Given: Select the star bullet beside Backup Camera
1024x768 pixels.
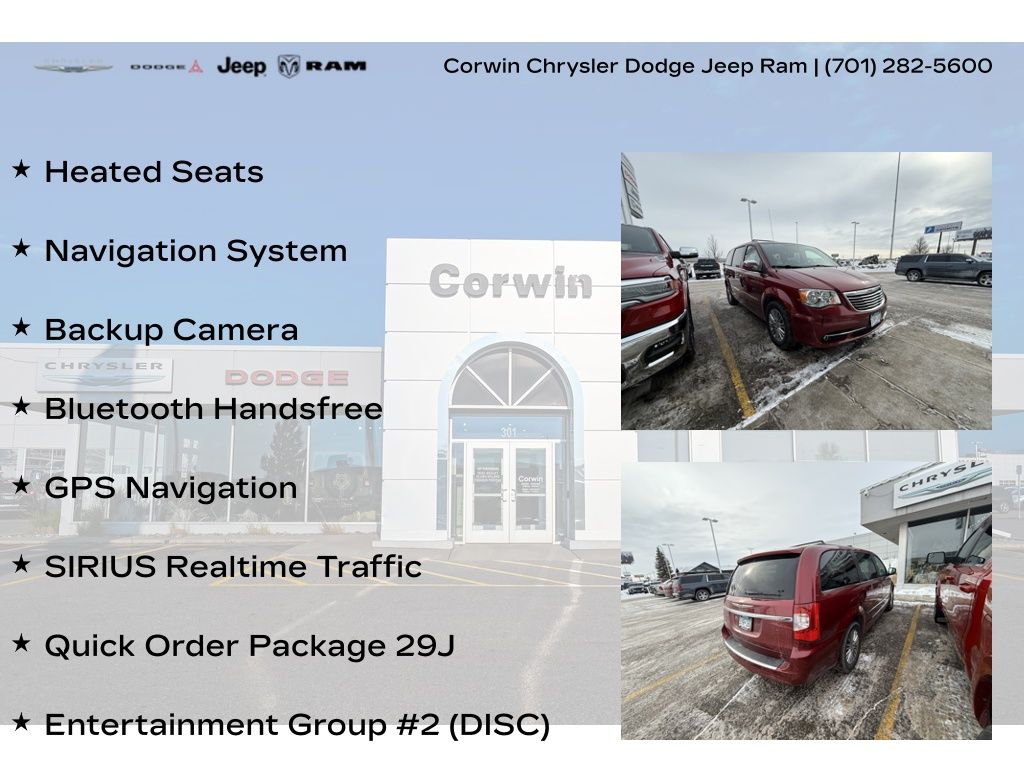Looking at the screenshot, I should coord(21,328).
